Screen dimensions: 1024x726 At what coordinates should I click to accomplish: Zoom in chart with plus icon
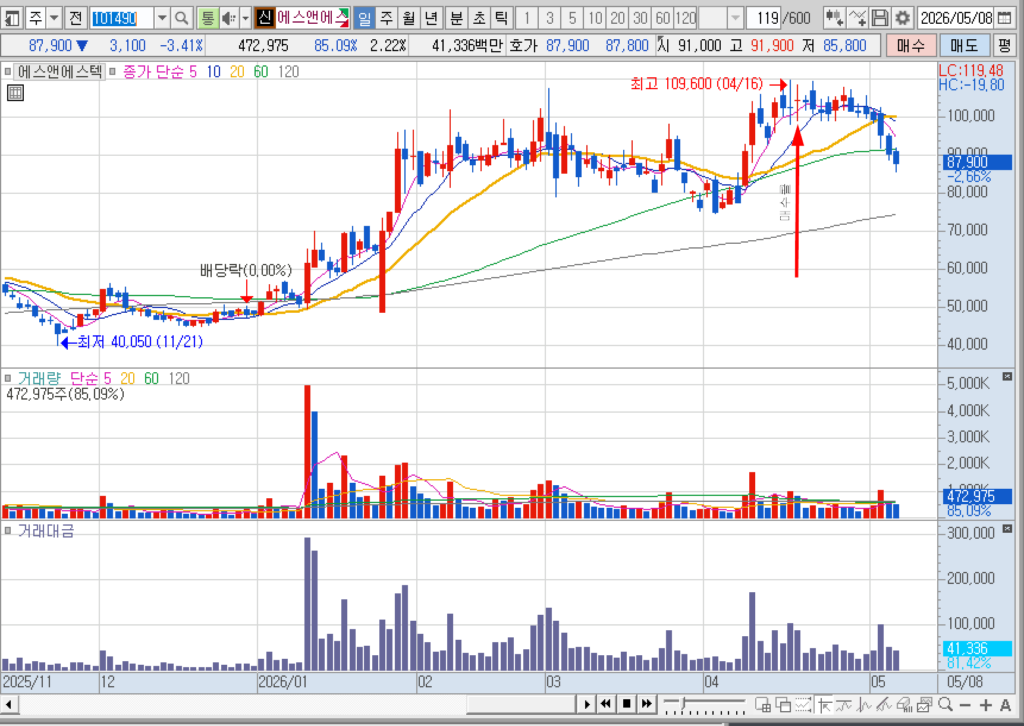click(x=985, y=705)
